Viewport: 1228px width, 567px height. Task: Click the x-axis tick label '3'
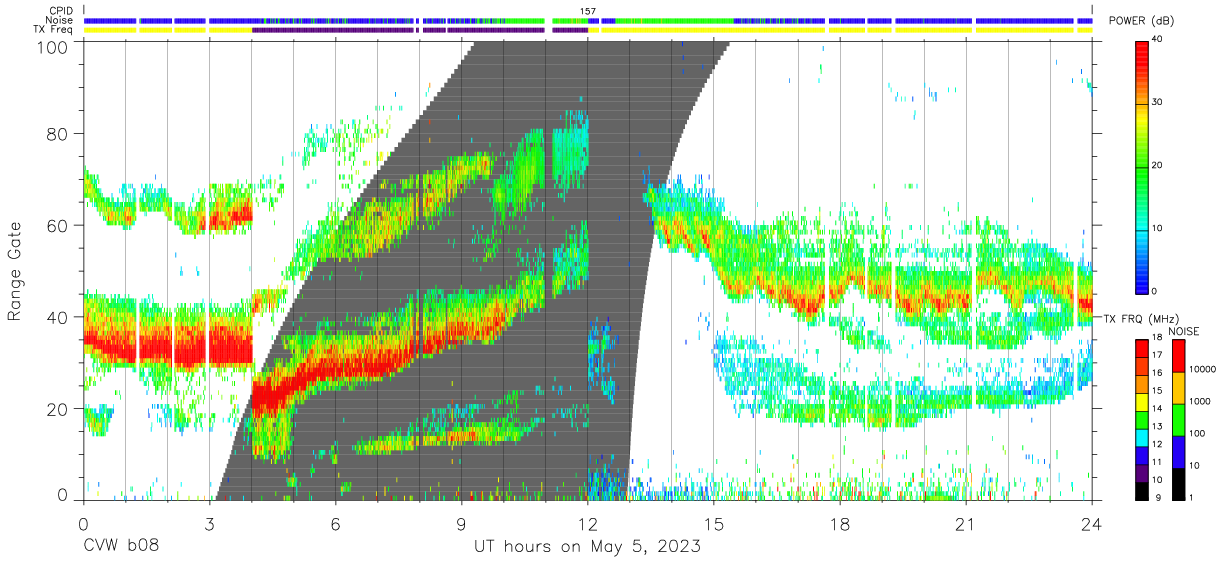click(210, 523)
